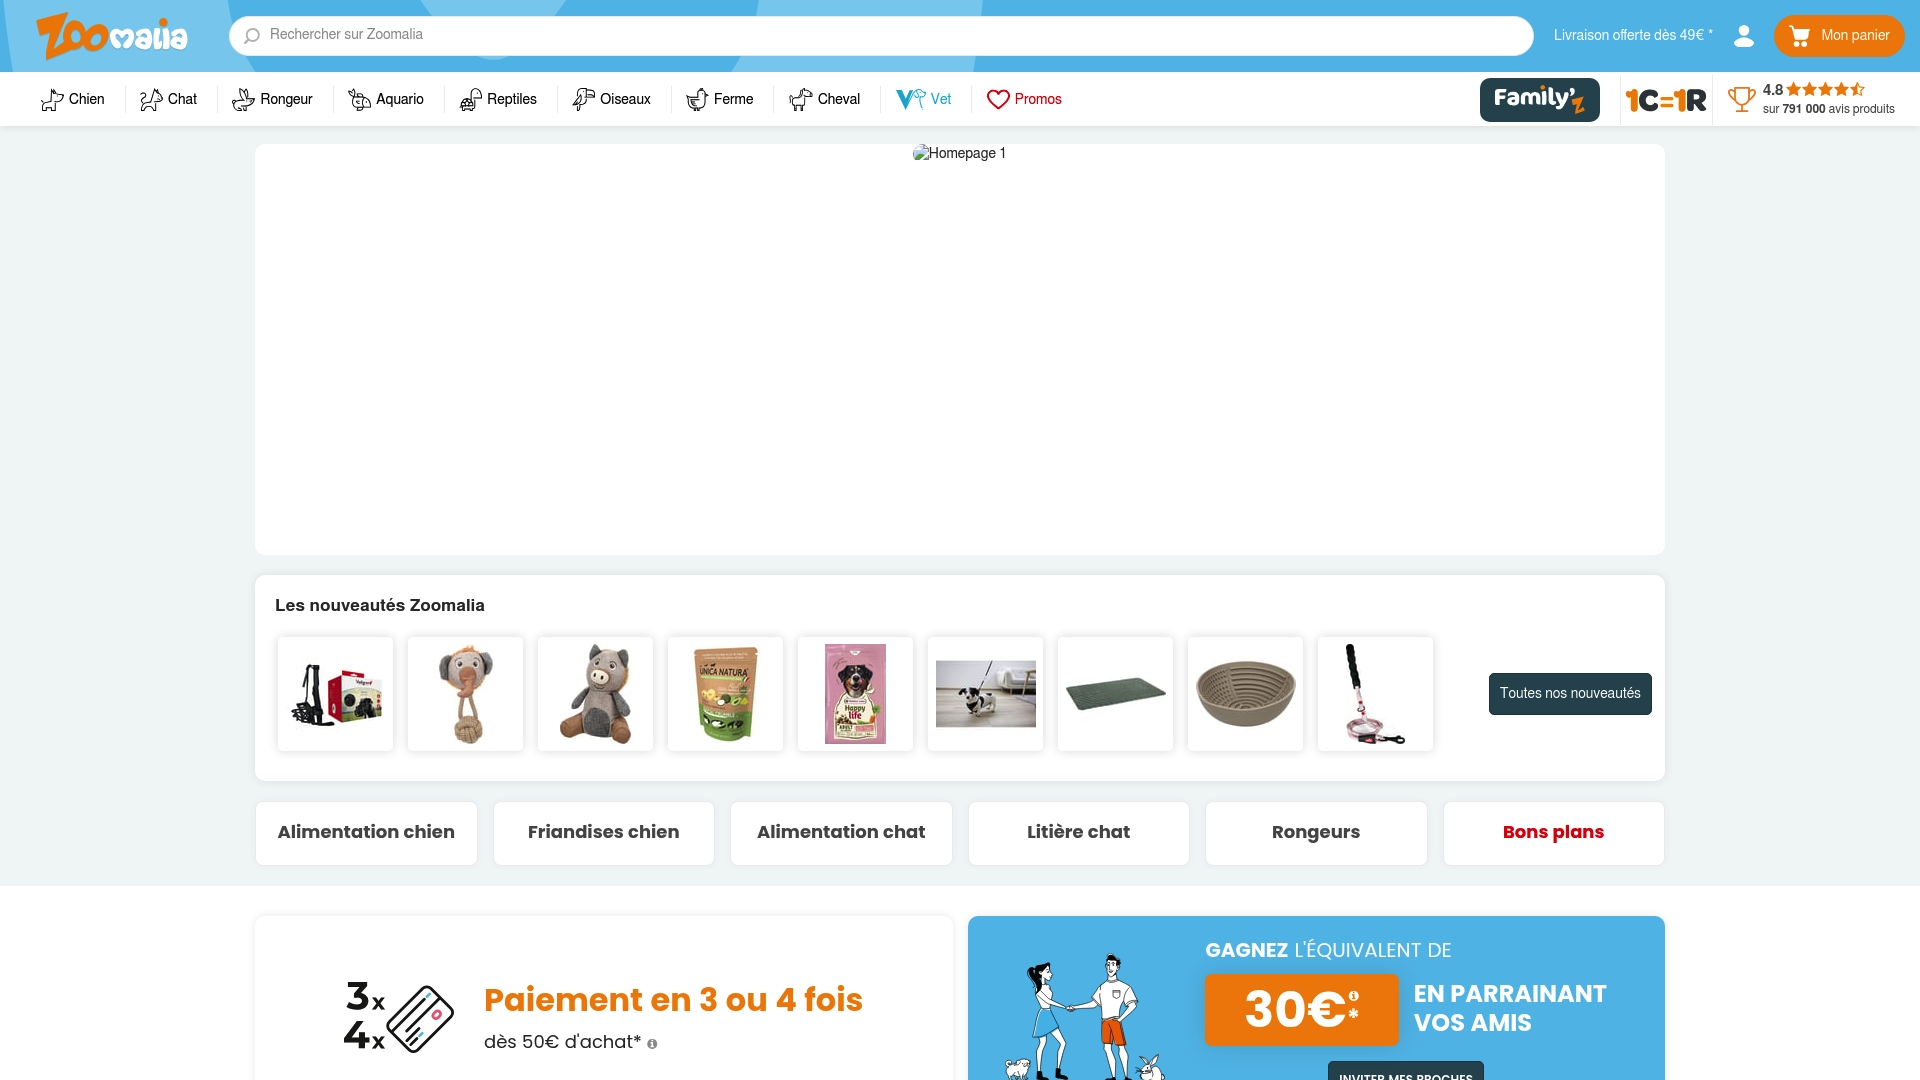Open the user account icon
This screenshot has width=1920, height=1080.
coord(1743,35)
